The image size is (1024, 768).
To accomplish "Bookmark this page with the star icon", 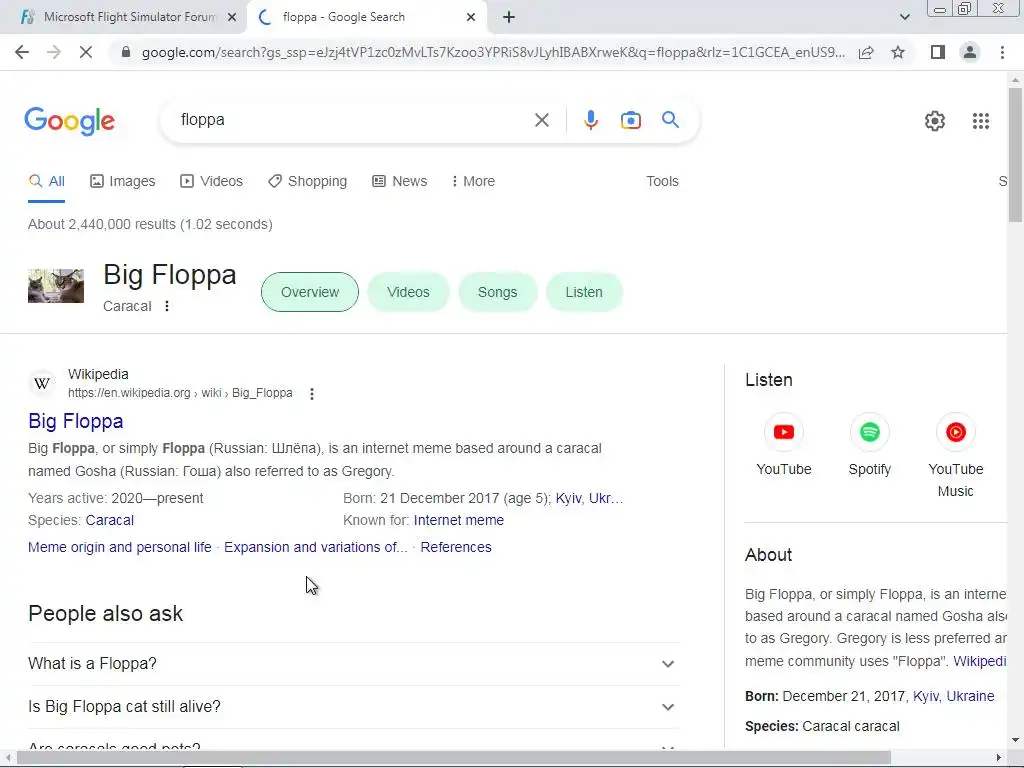I will tap(898, 52).
